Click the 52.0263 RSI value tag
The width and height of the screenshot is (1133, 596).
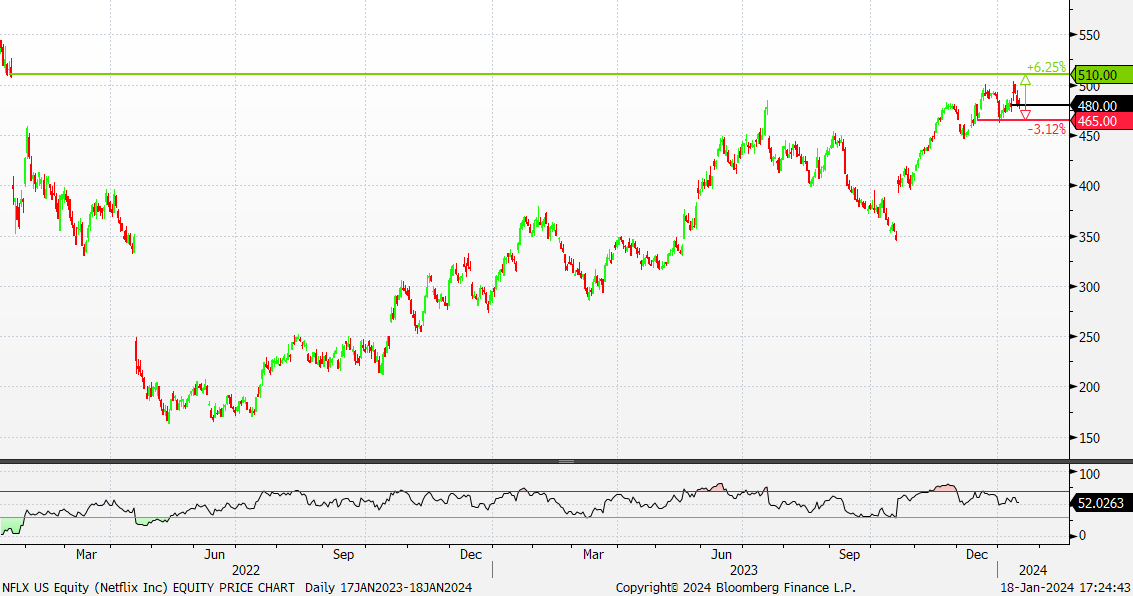click(x=1102, y=505)
